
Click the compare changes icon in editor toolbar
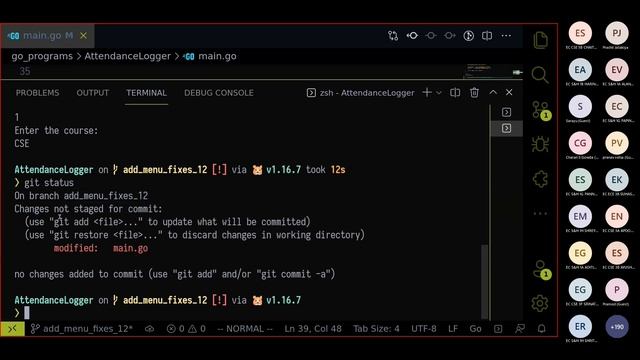pos(393,36)
